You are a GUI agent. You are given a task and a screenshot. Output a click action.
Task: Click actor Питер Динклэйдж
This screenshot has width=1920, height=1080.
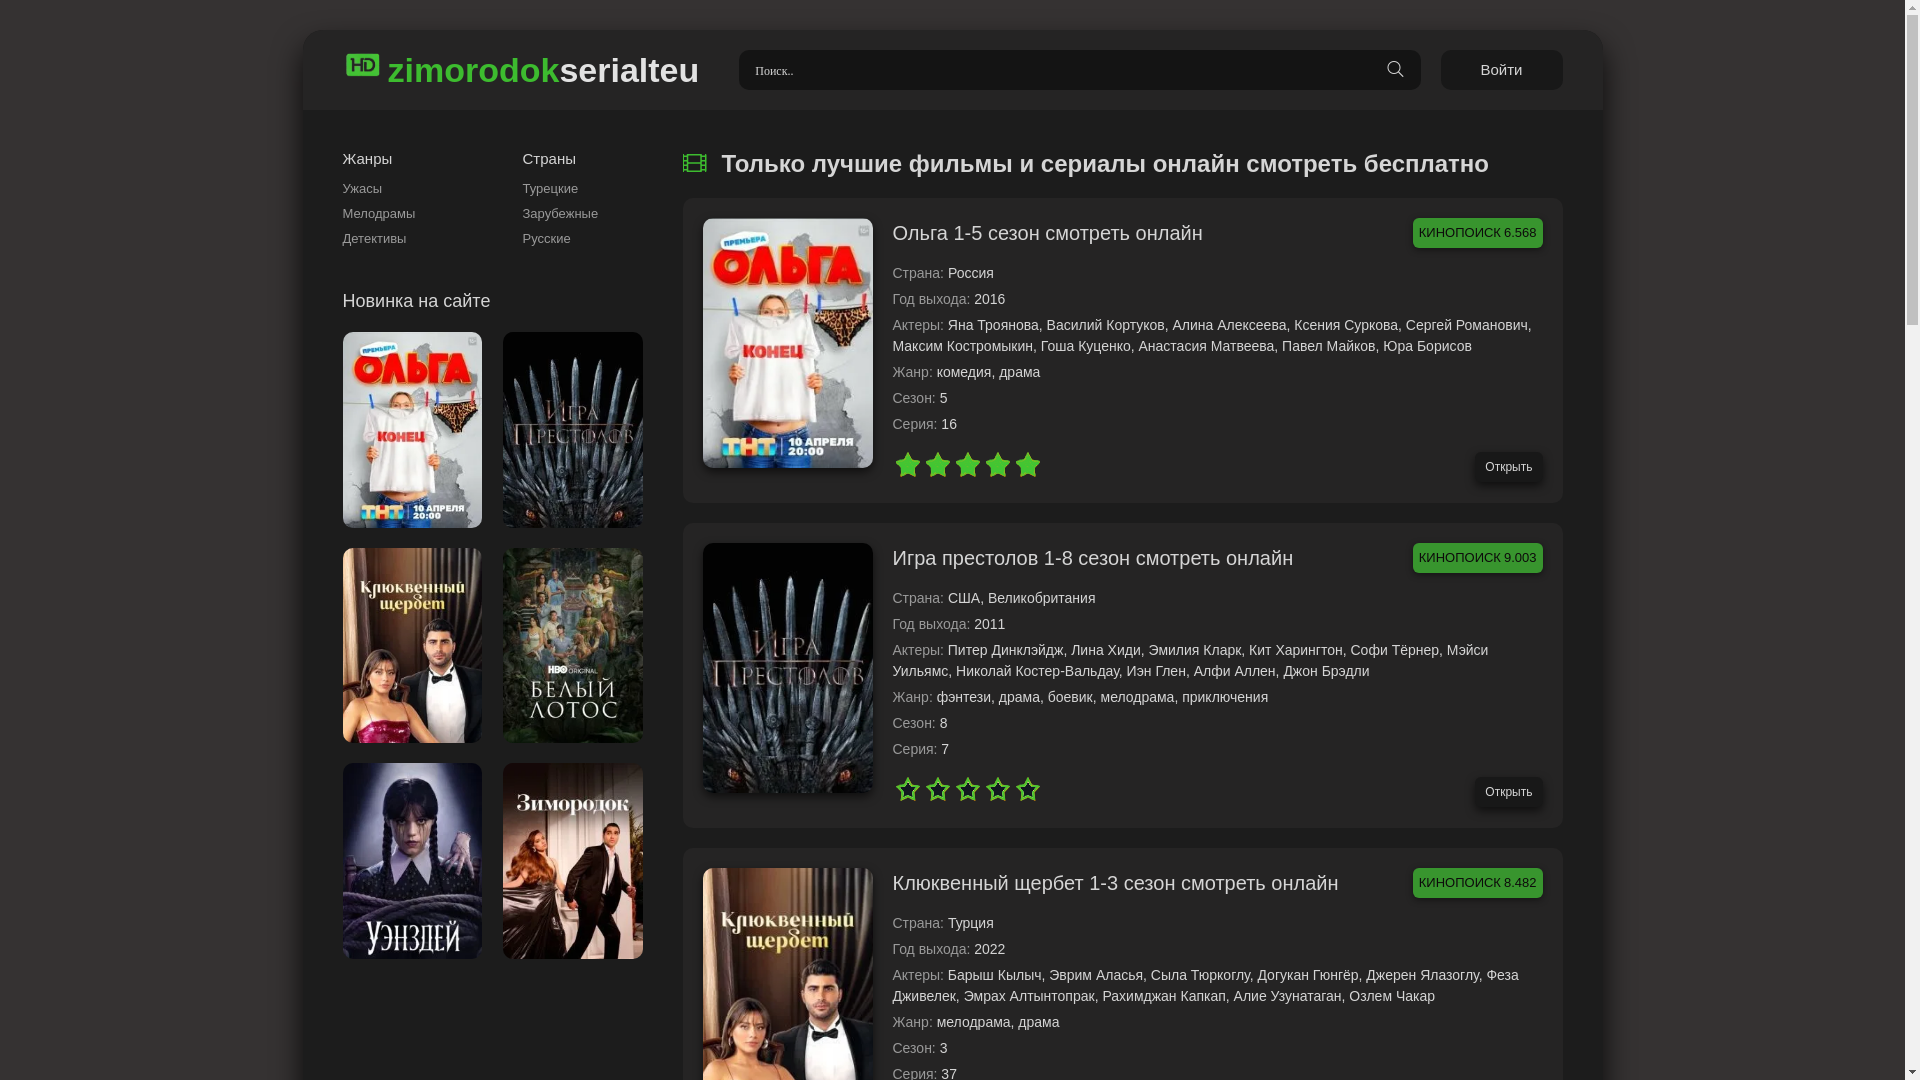(x=1005, y=650)
